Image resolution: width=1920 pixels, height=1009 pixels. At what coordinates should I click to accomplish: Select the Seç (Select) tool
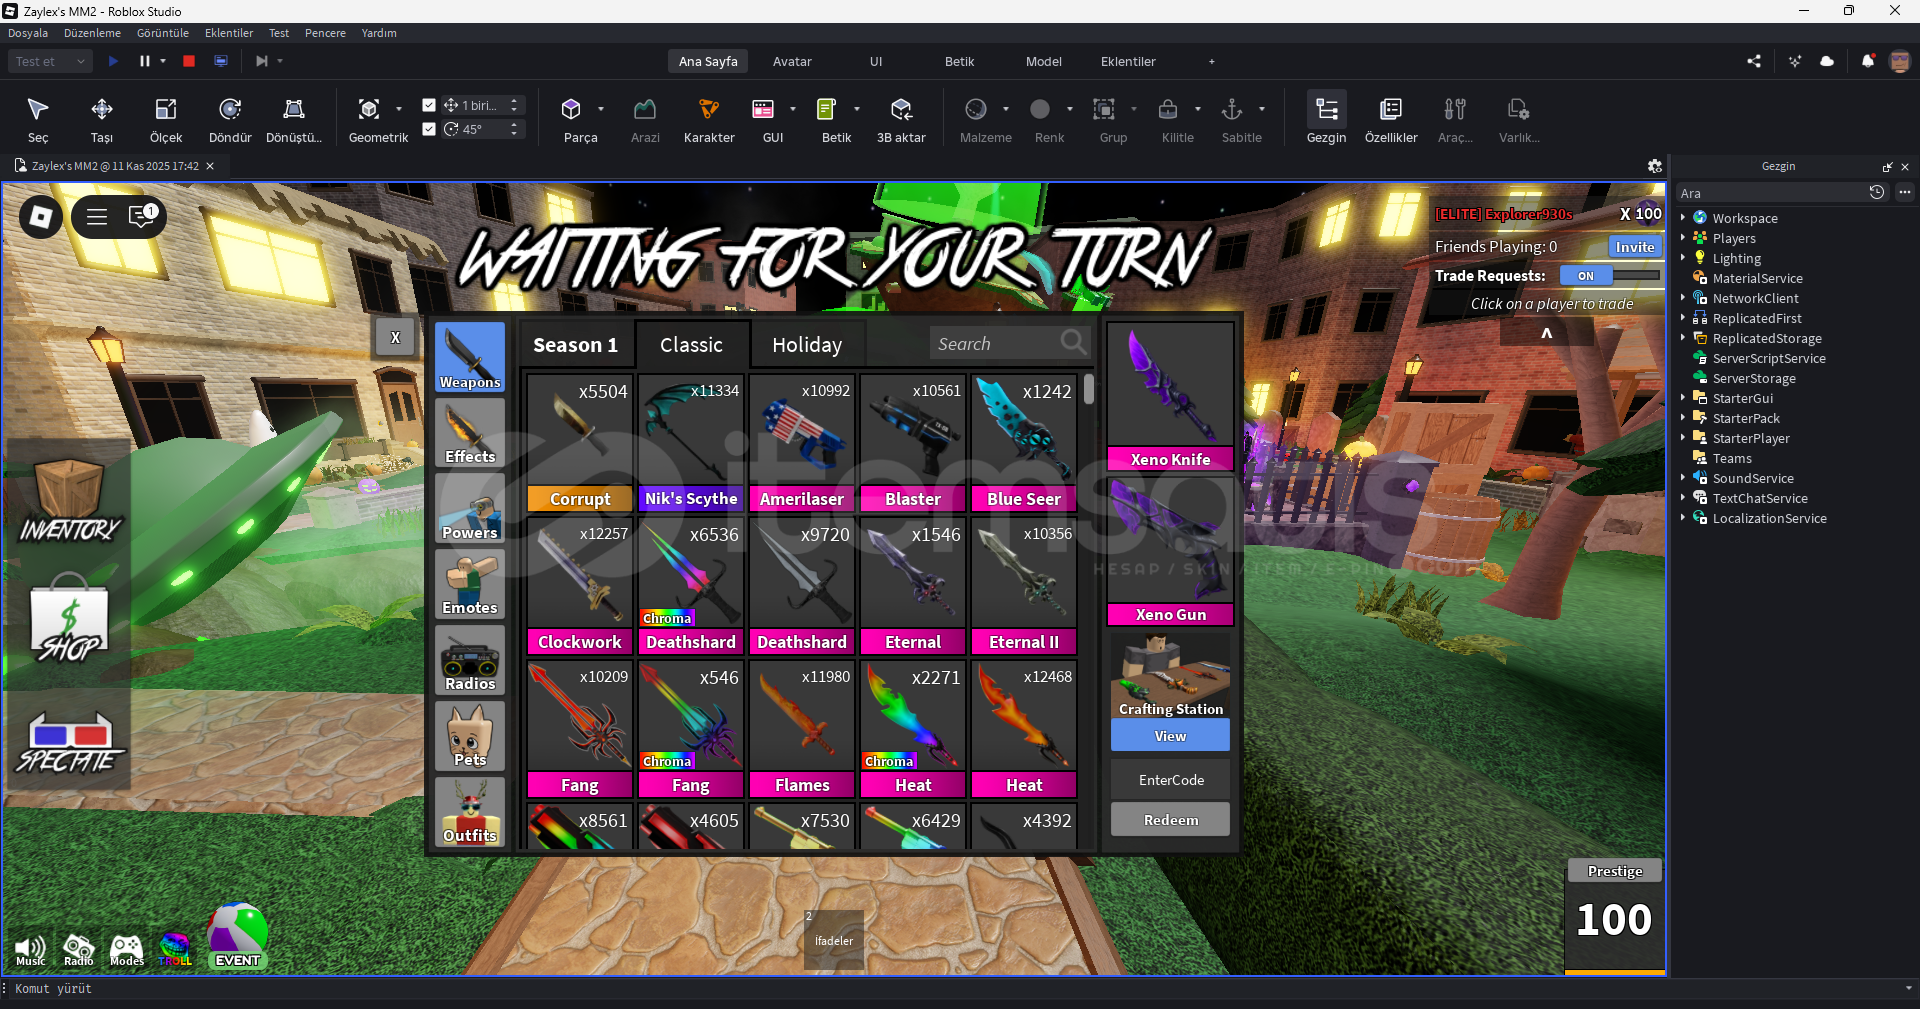(38, 119)
